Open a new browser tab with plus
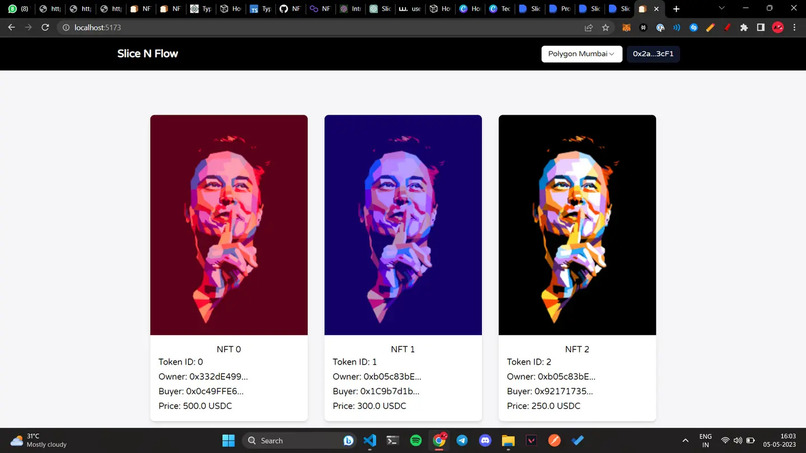This screenshot has height=453, width=806. pyautogui.click(x=676, y=9)
